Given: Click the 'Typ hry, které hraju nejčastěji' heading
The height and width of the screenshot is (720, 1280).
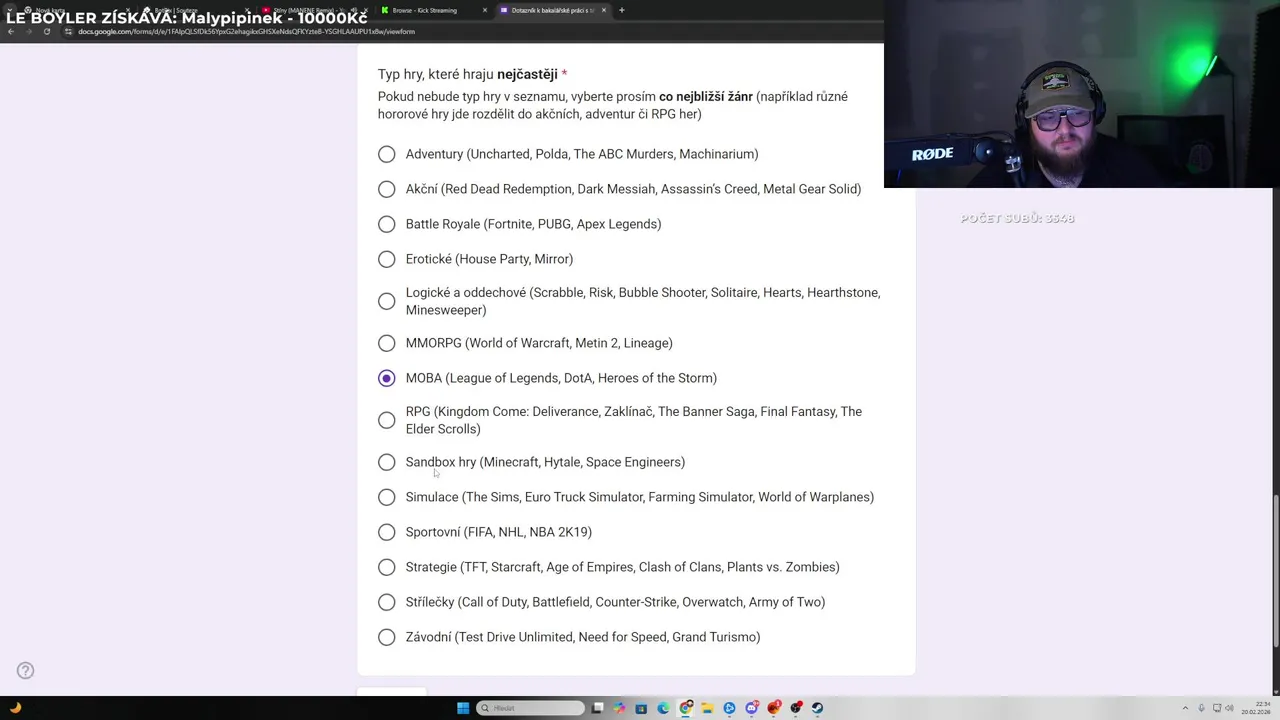Looking at the screenshot, I should [467, 74].
